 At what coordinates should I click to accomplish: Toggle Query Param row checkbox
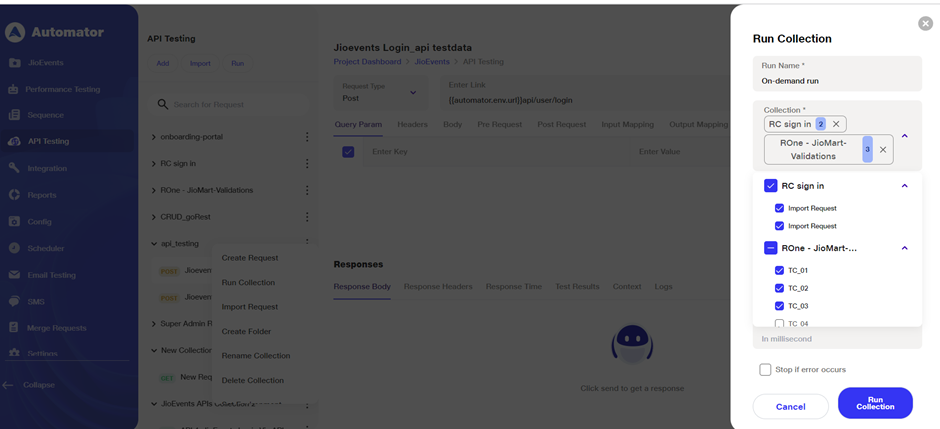pyautogui.click(x=348, y=152)
